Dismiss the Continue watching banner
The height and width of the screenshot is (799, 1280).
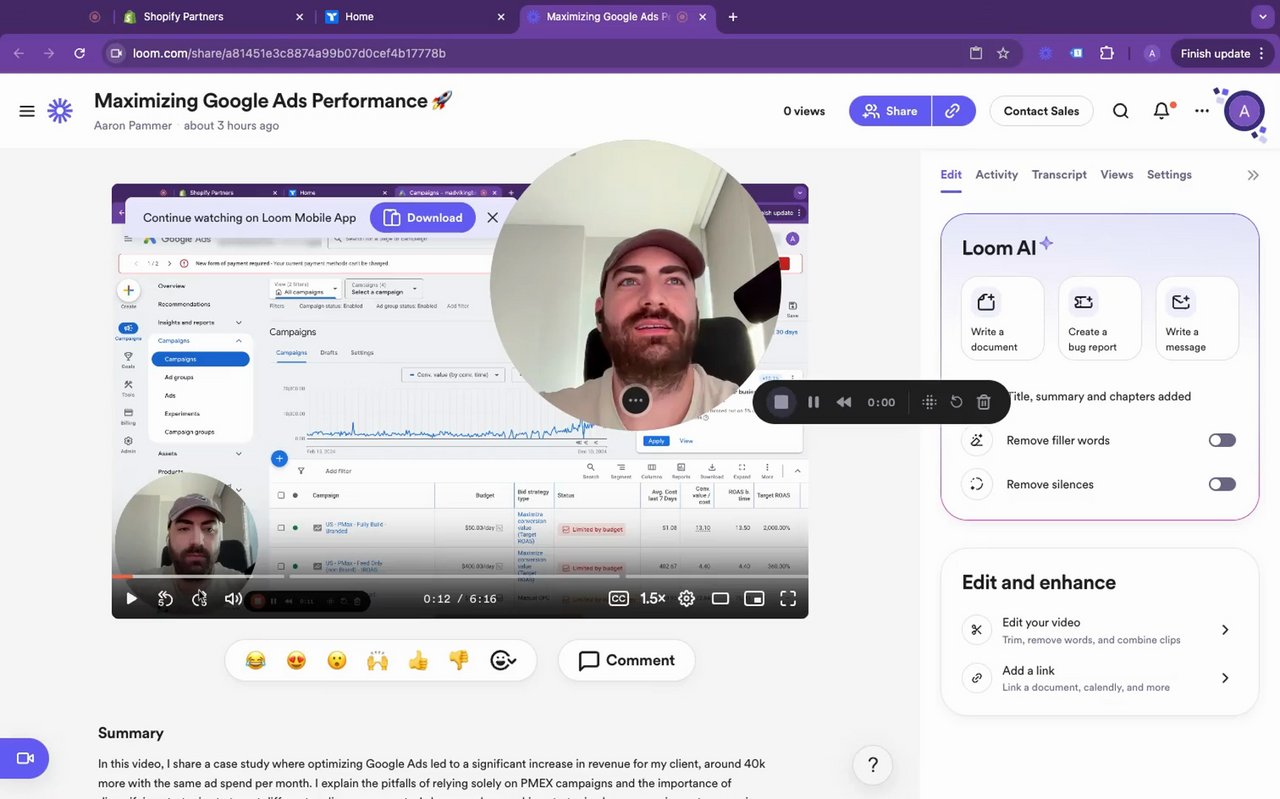(x=492, y=217)
